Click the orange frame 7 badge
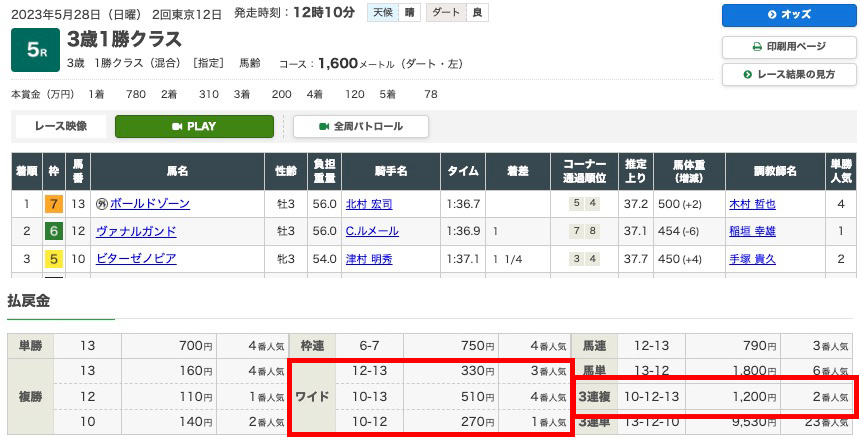The image size is (861, 442). (54, 204)
